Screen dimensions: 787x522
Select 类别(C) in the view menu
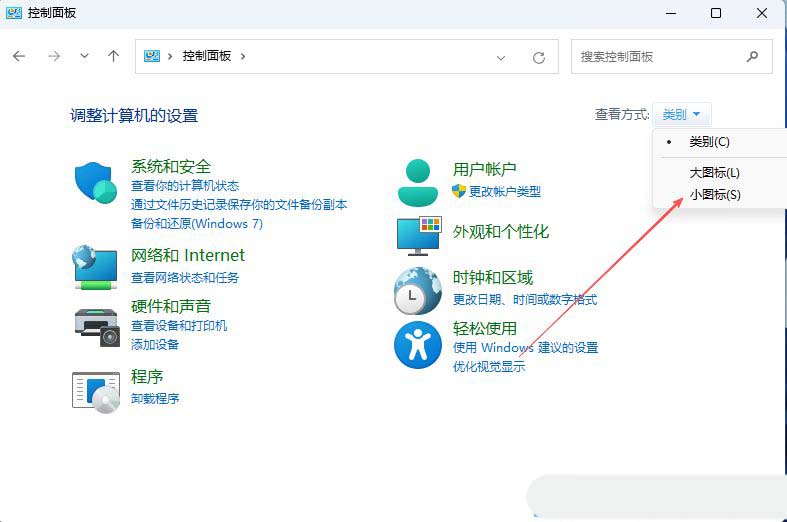coord(709,142)
